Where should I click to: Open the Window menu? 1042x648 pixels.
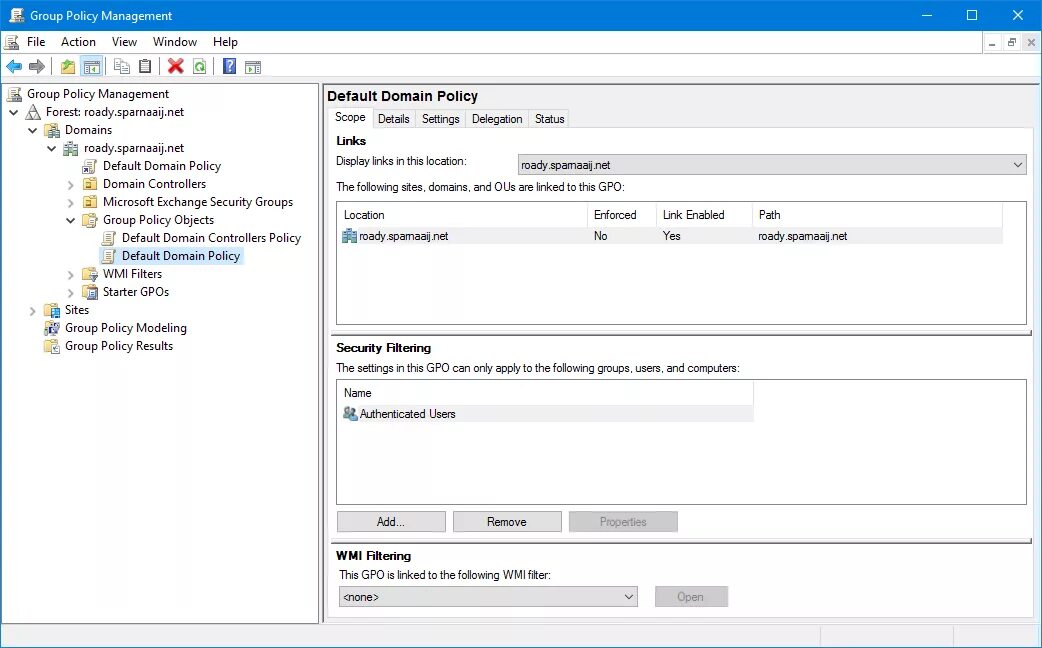[x=175, y=42]
